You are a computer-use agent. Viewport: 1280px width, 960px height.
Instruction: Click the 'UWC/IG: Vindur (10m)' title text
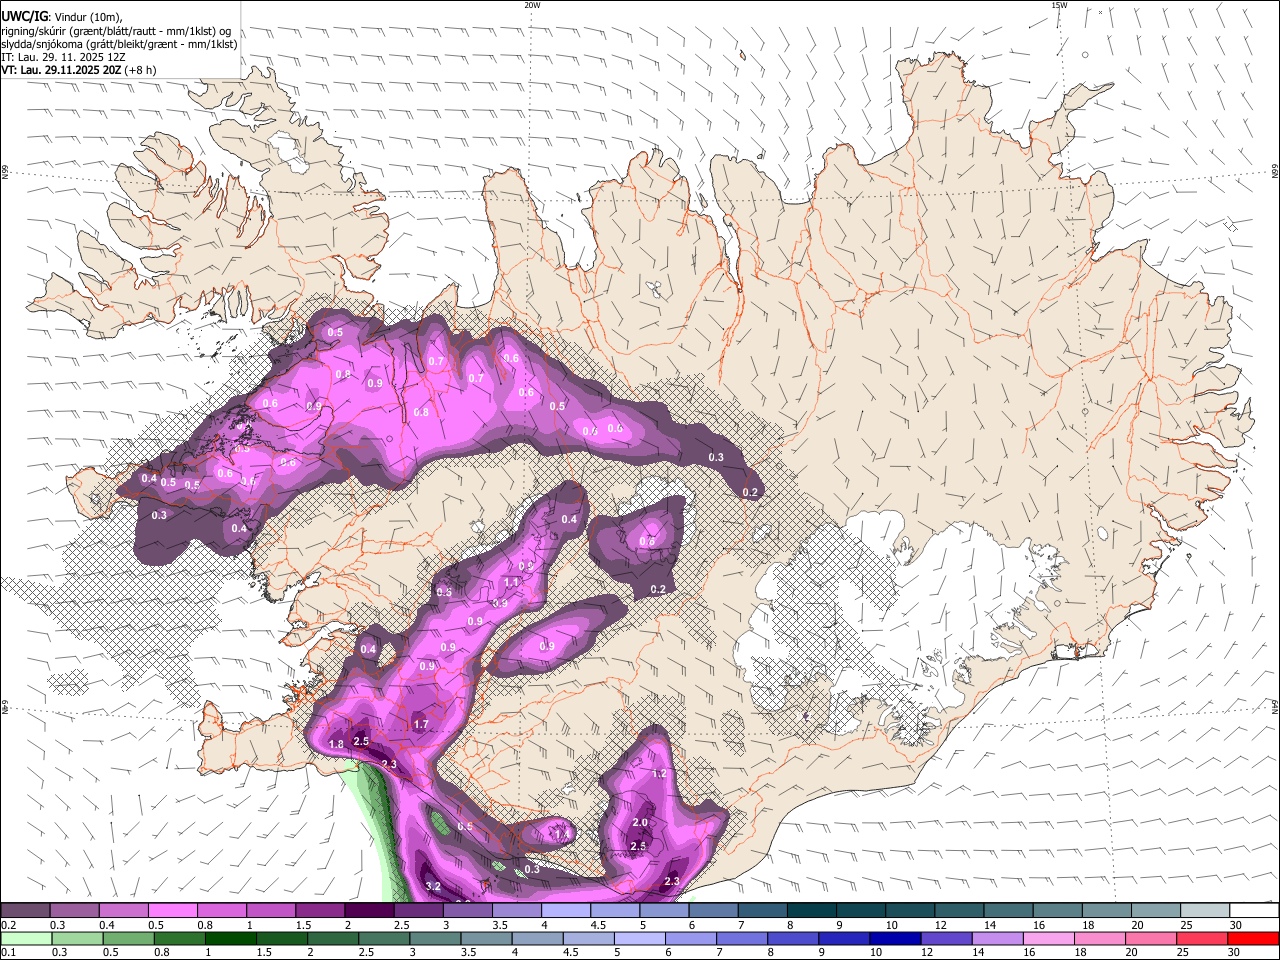[x=62, y=16]
